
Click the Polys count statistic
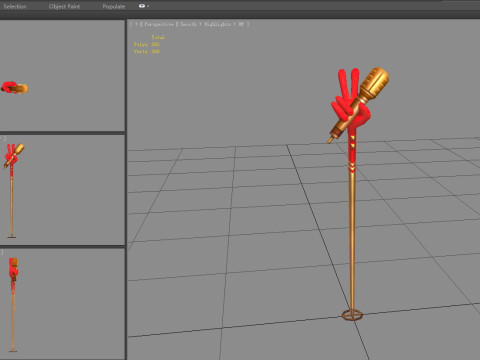coord(147,44)
